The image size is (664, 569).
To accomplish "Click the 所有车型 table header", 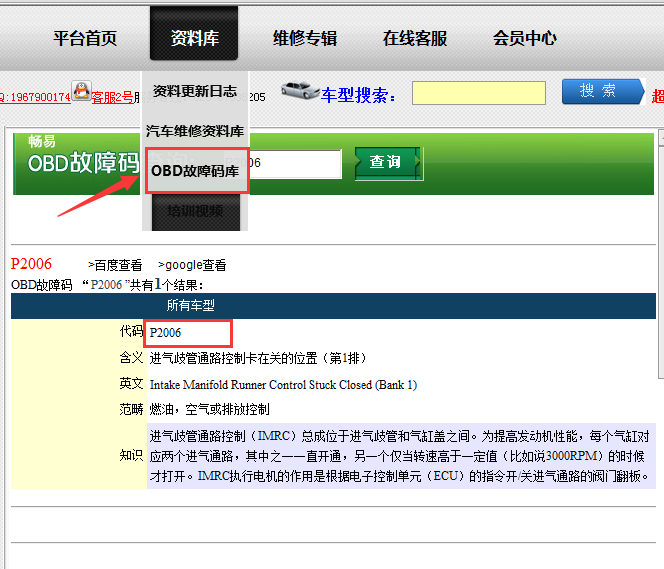I will click(191, 305).
